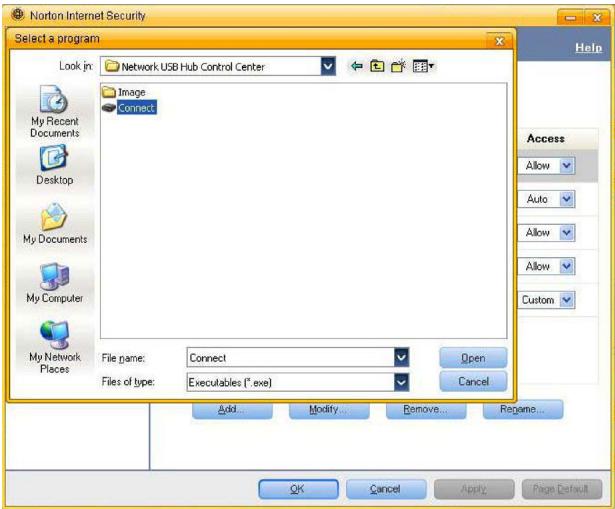Viewport: 615px width, 509px height.
Task: Open the View menu icon
Action: click(x=423, y=66)
